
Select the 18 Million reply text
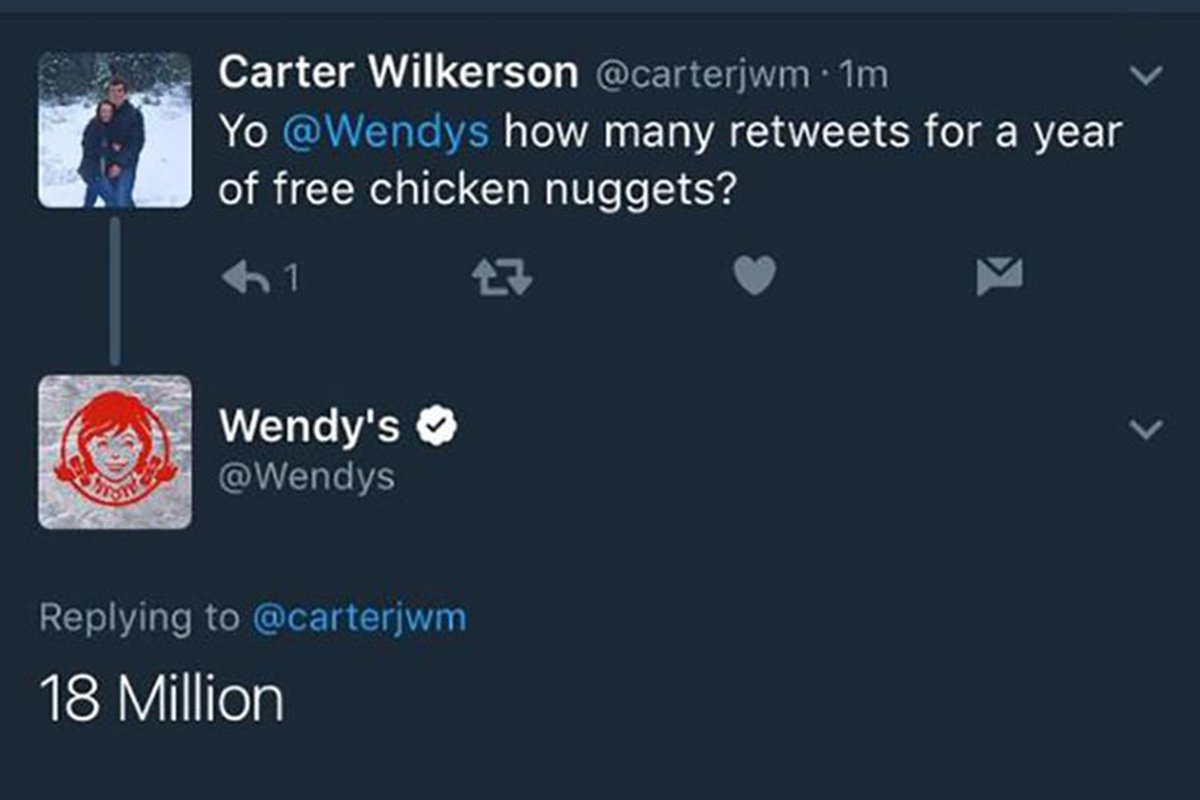[x=162, y=700]
